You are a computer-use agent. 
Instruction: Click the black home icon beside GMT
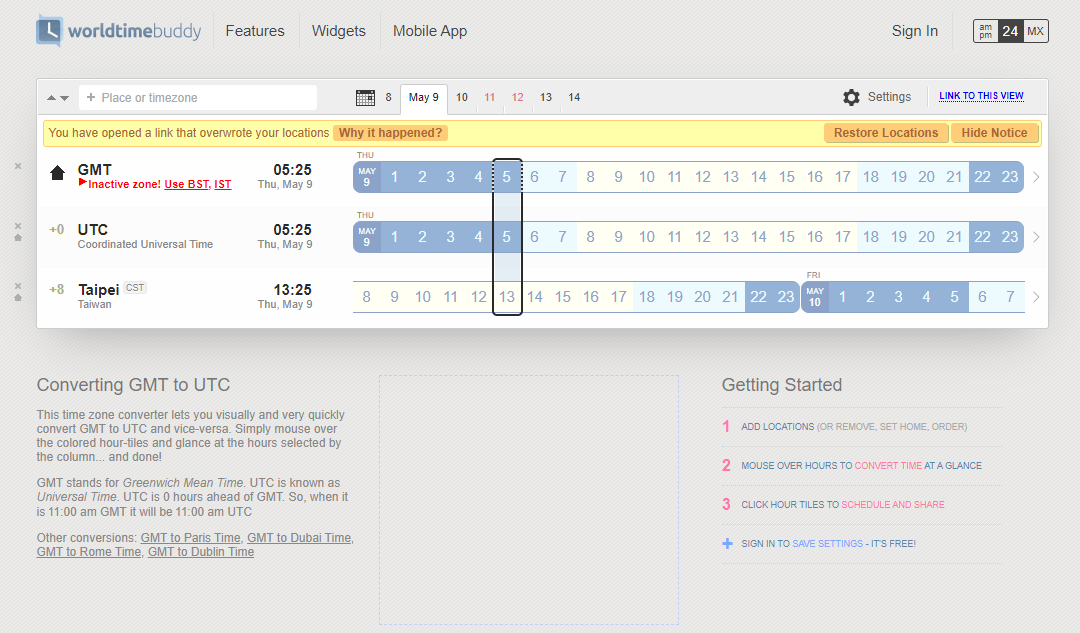[x=57, y=174]
